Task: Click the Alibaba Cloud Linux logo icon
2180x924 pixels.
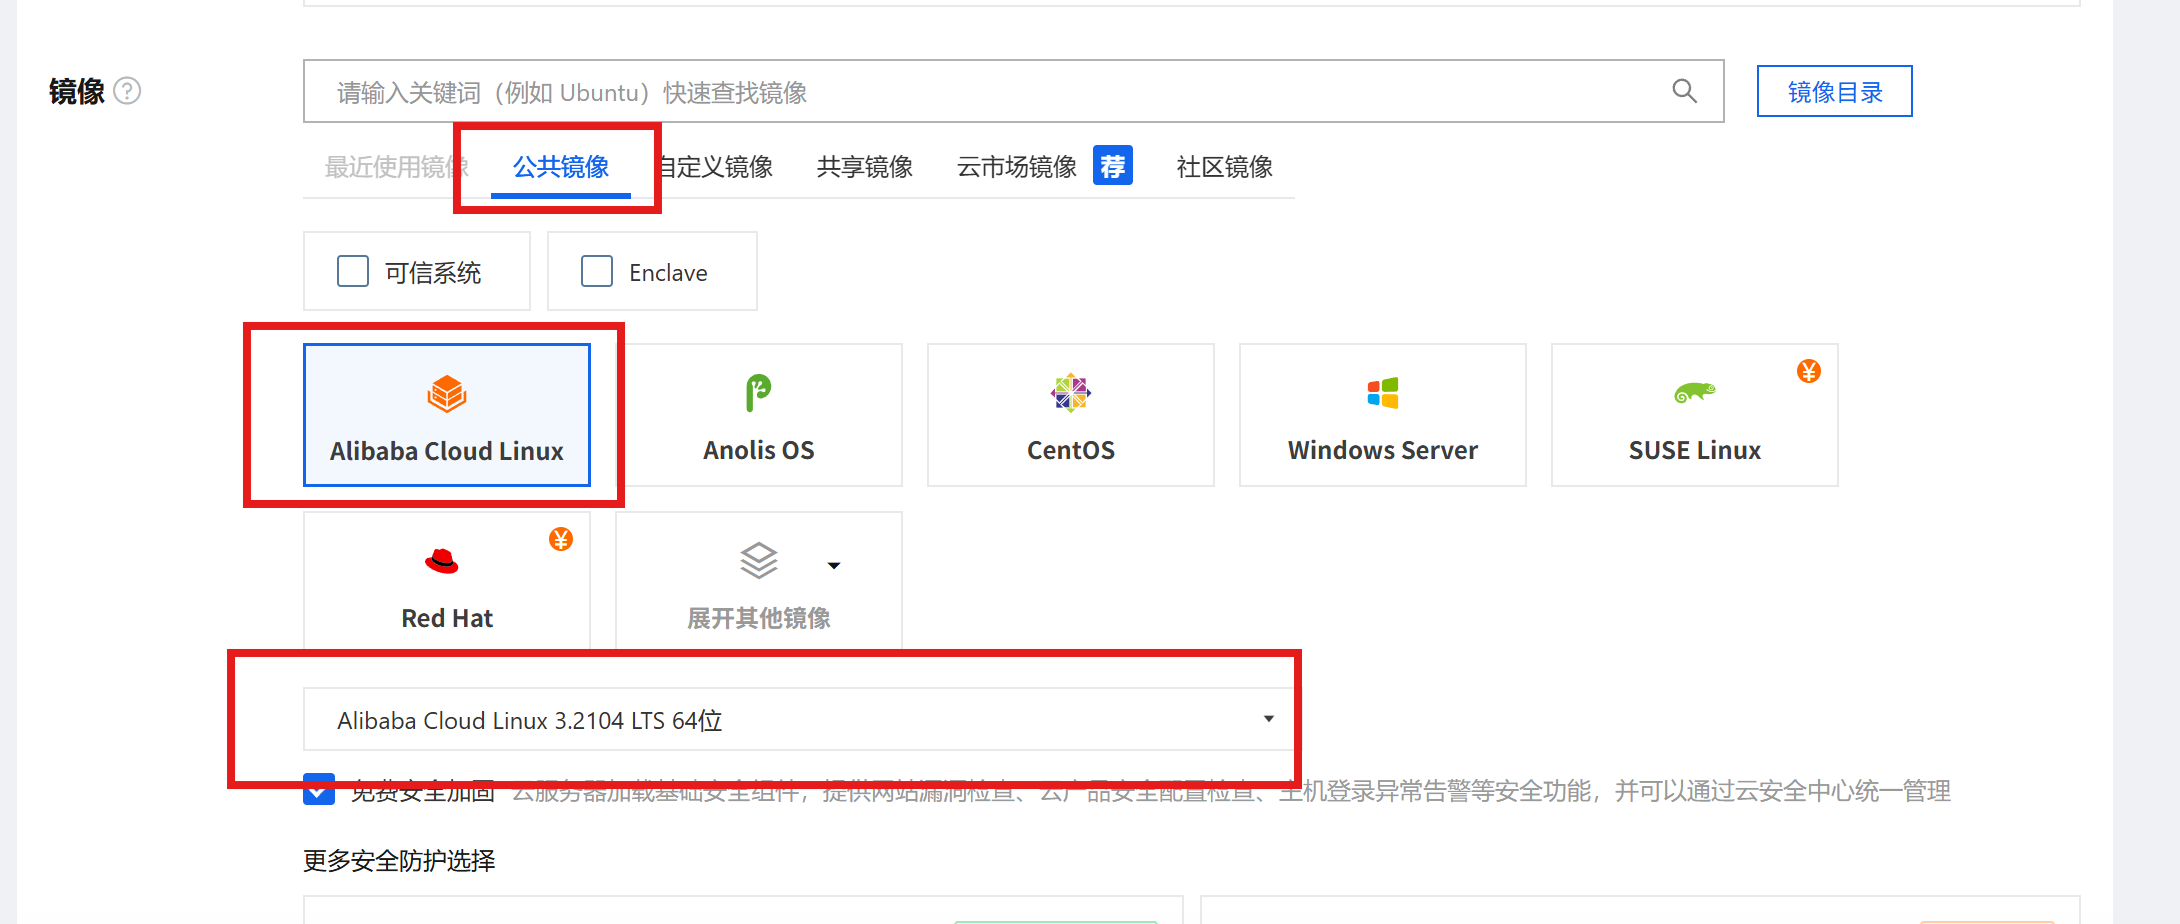Action: pos(447,394)
